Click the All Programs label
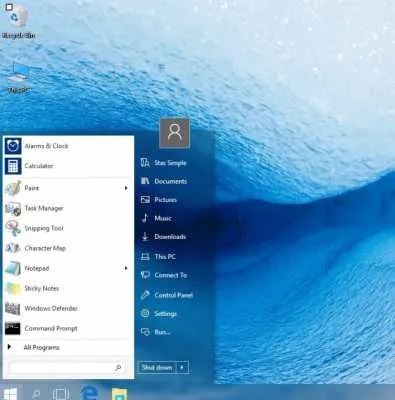 (x=41, y=348)
